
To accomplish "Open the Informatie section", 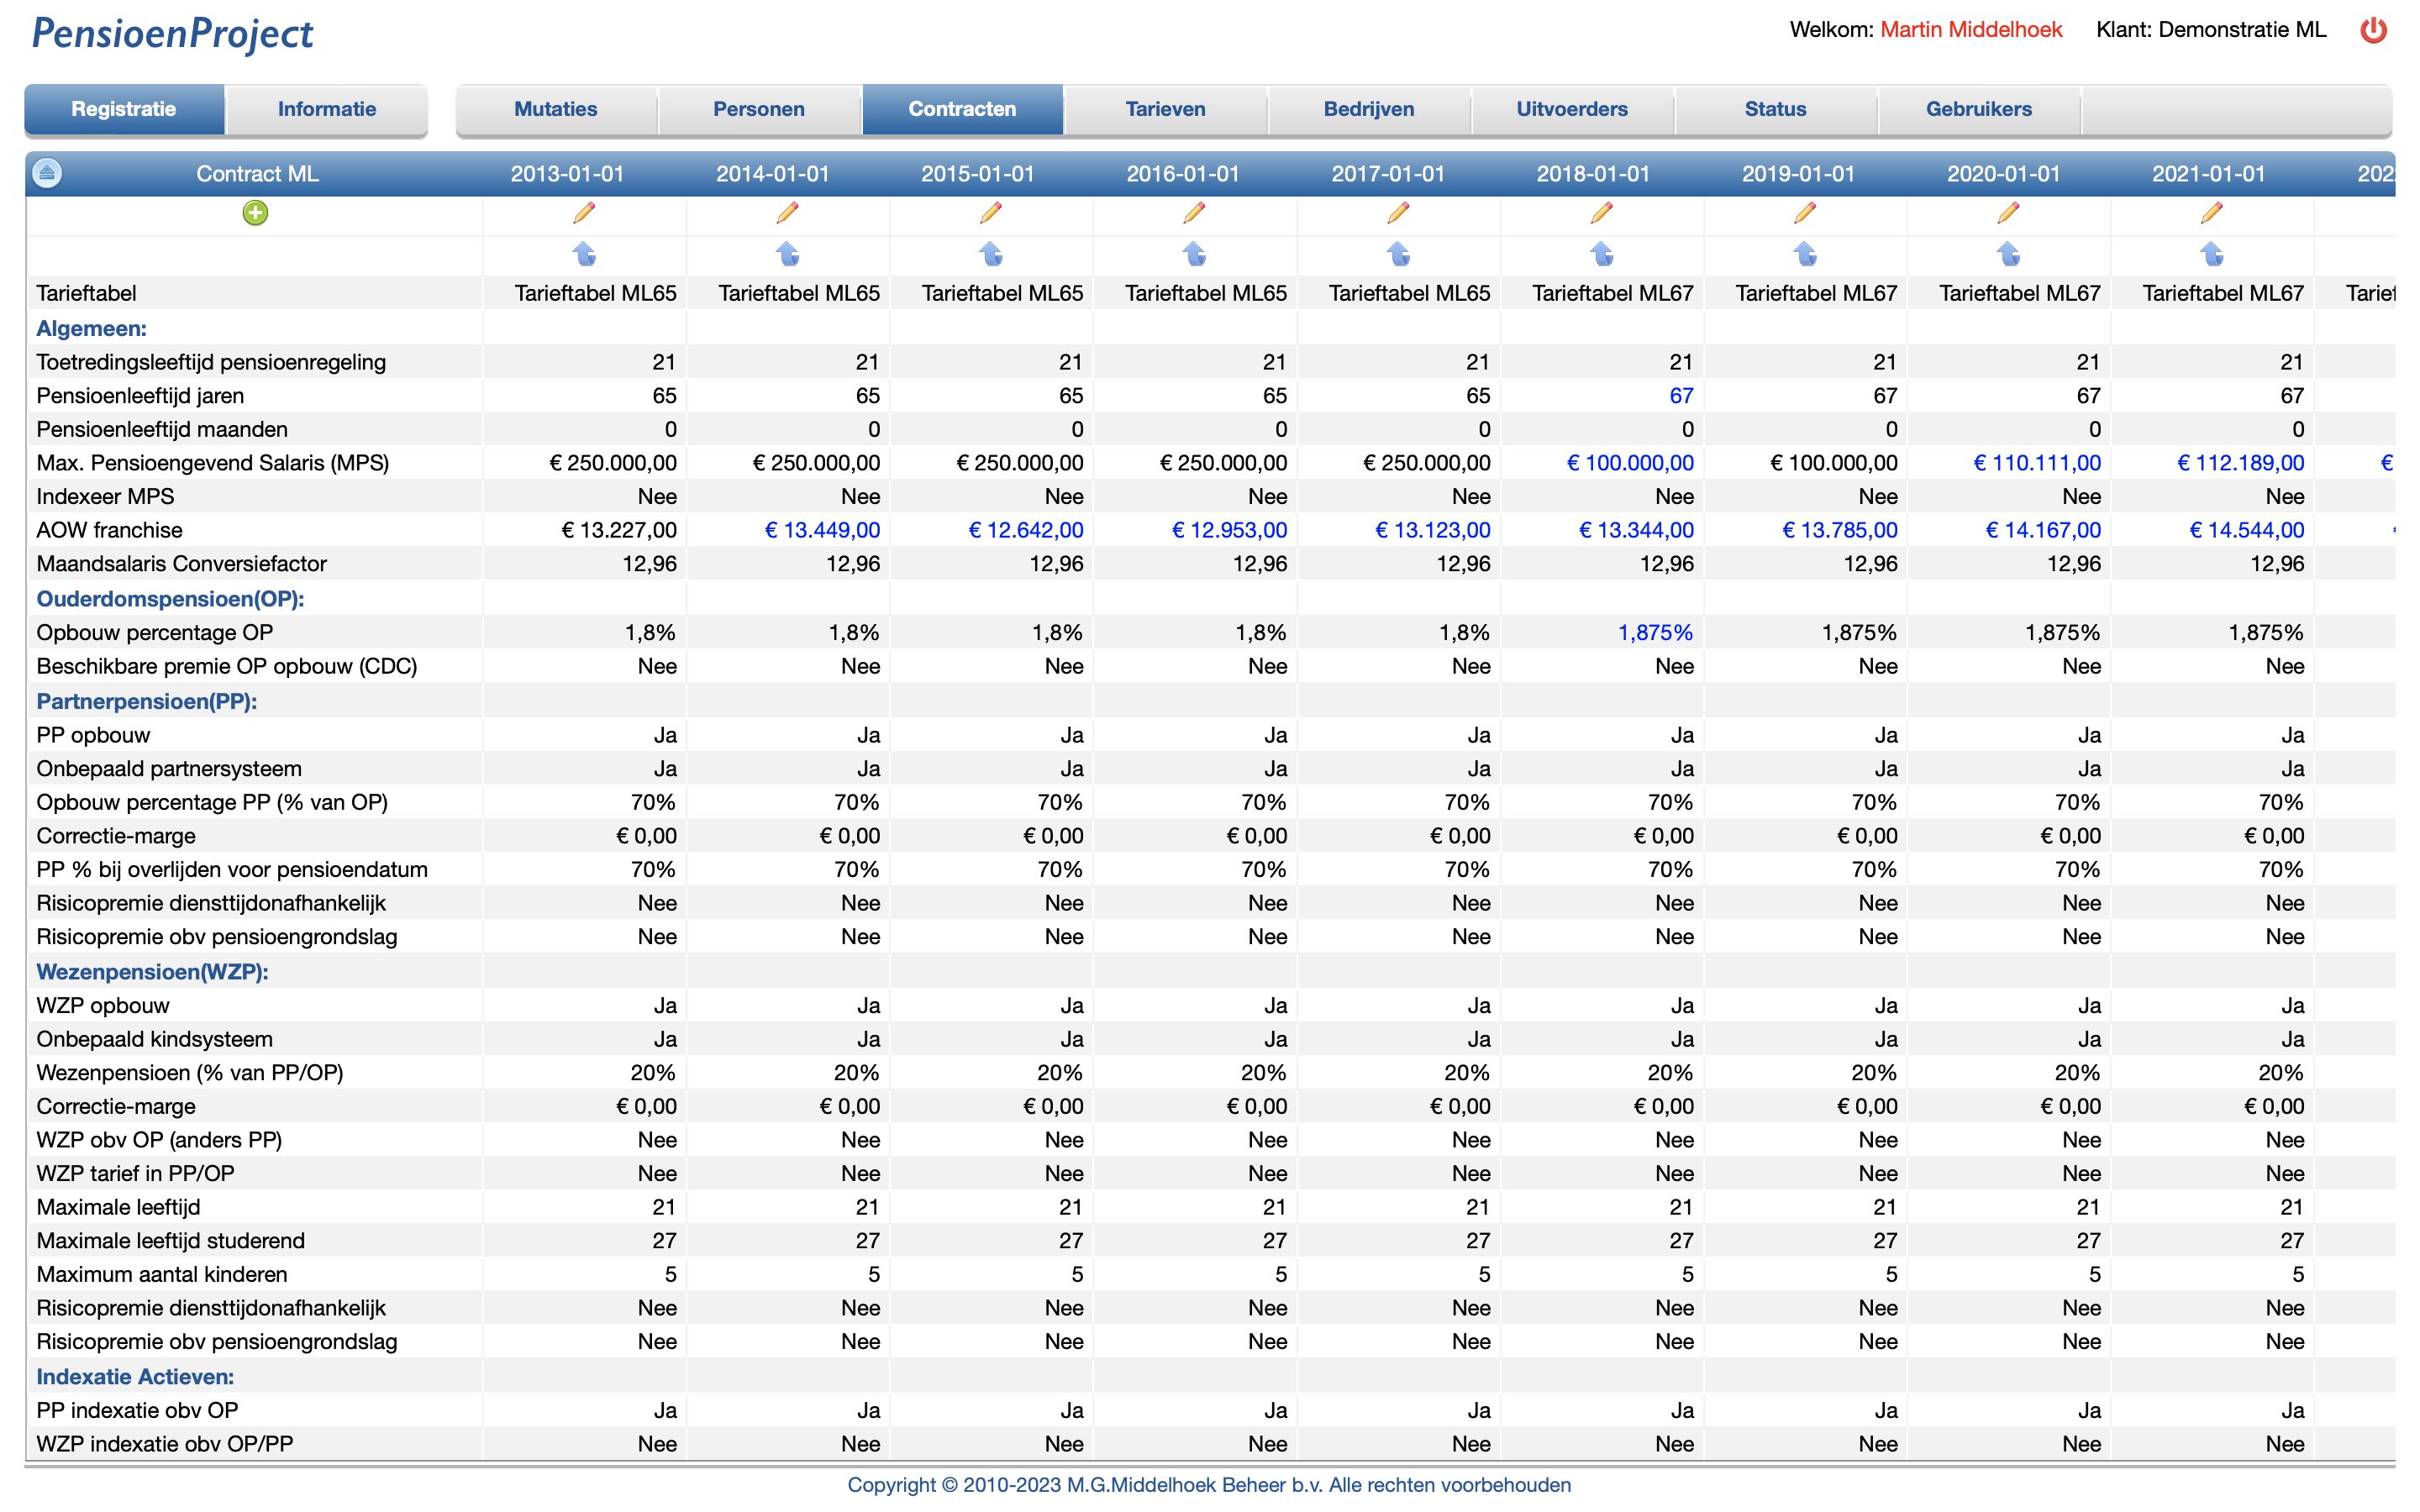I will [x=326, y=109].
